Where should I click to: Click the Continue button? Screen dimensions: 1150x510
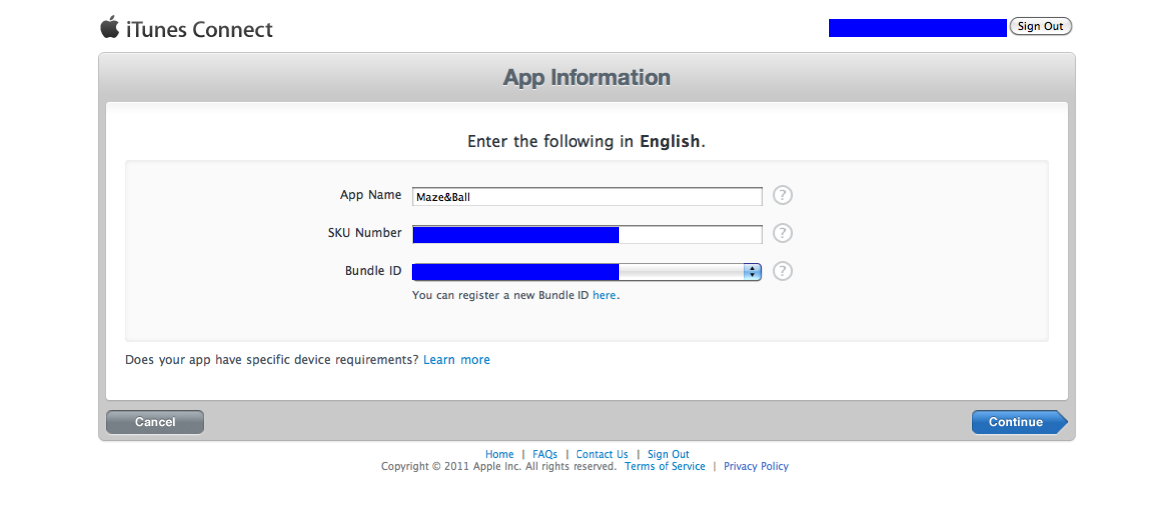1019,422
